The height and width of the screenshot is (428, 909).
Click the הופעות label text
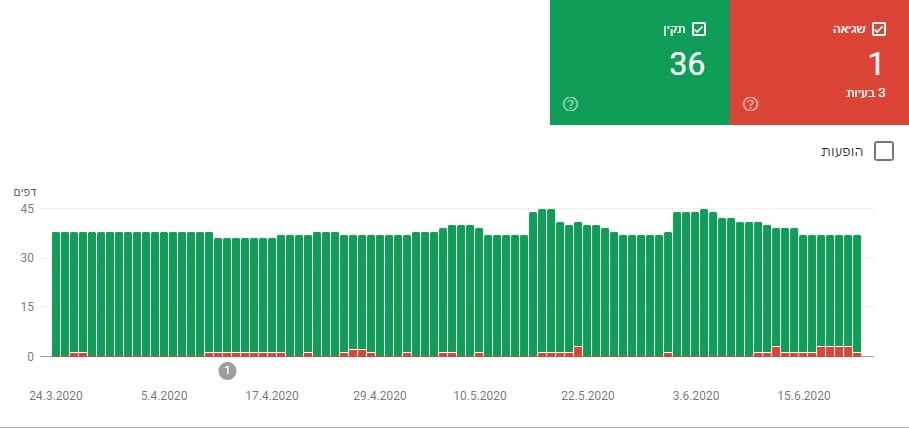click(x=842, y=152)
